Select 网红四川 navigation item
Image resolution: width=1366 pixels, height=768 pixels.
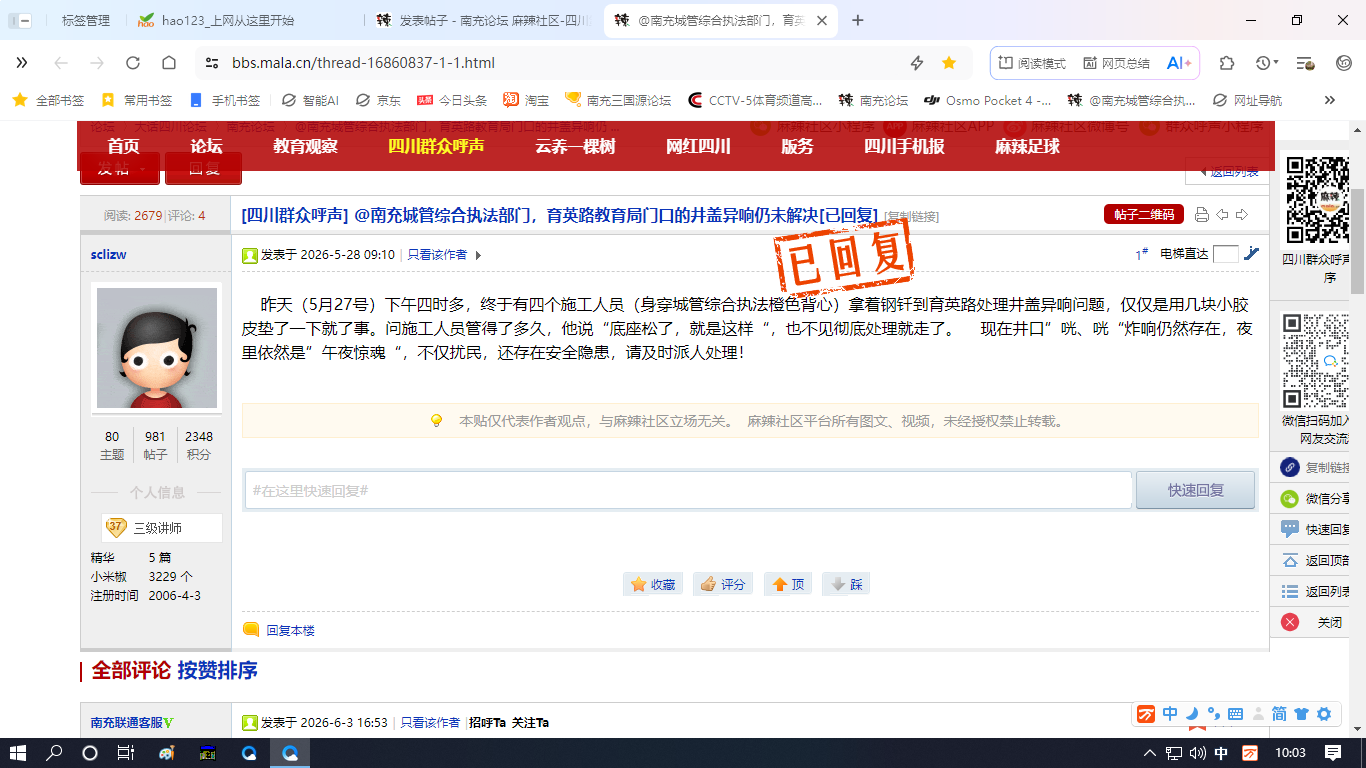698,146
